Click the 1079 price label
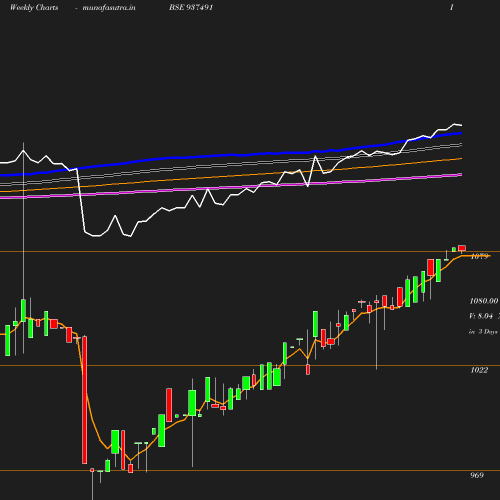This screenshot has width=500, height=500. coord(479,256)
